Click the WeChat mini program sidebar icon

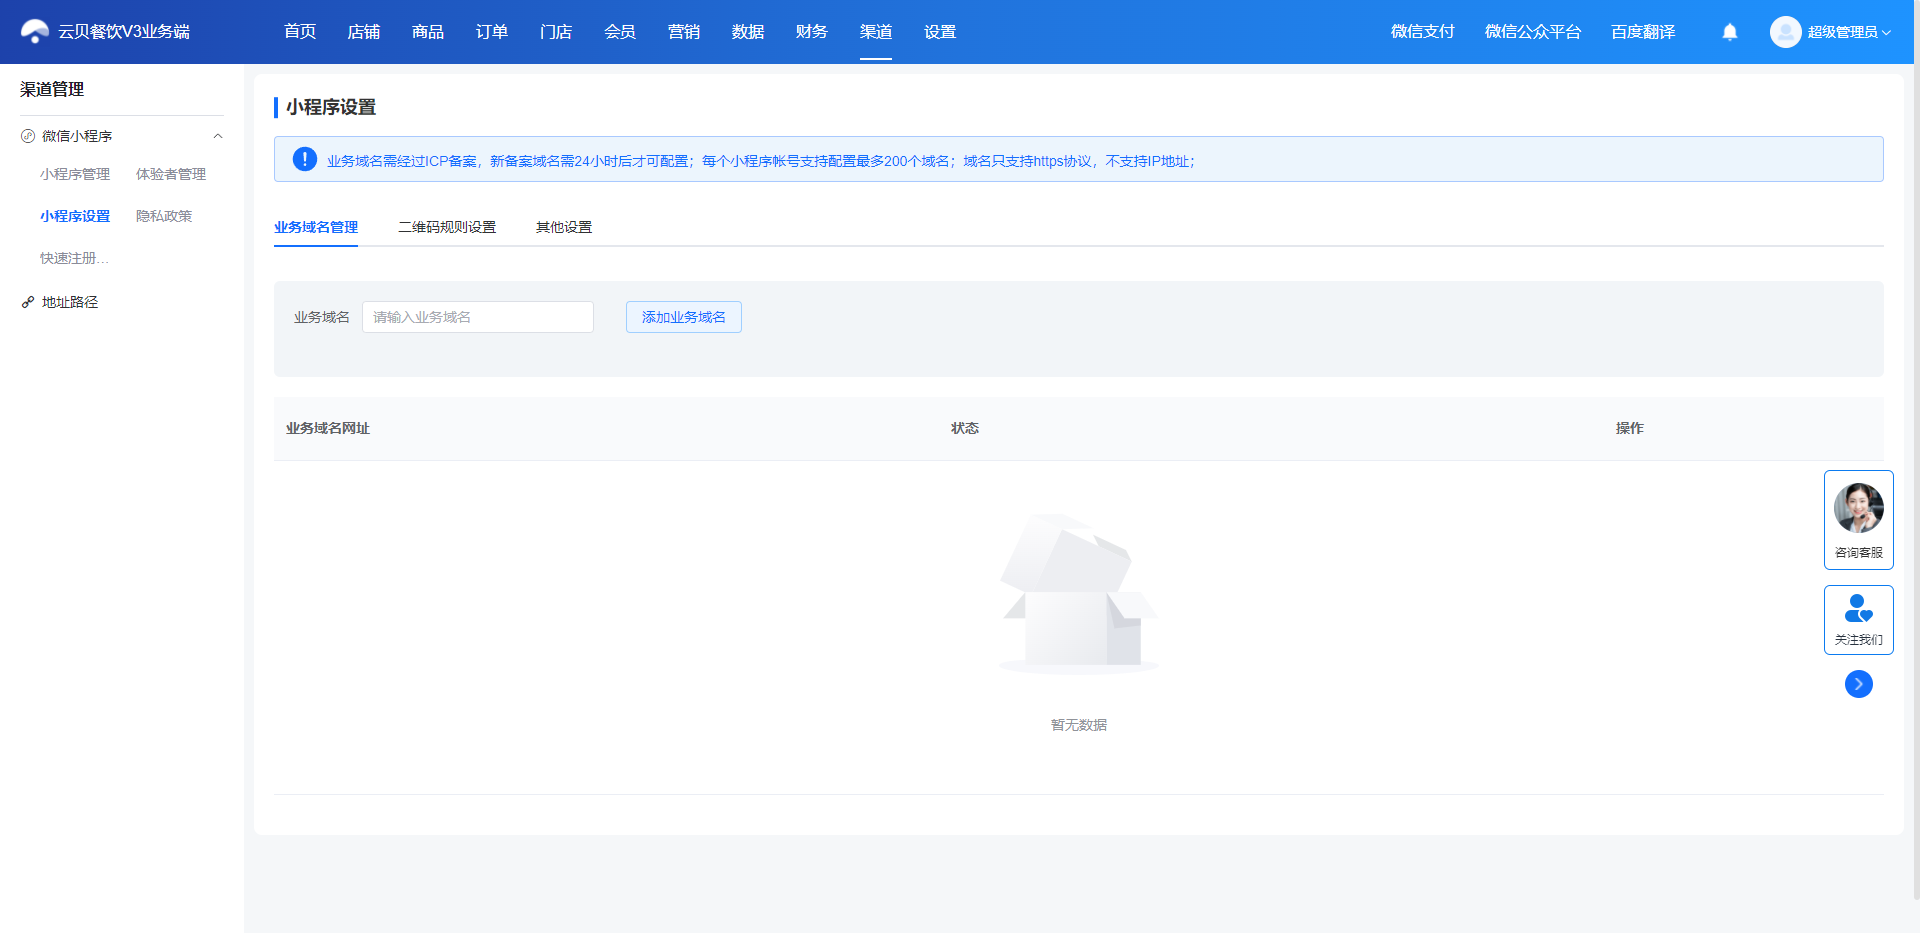click(x=28, y=136)
